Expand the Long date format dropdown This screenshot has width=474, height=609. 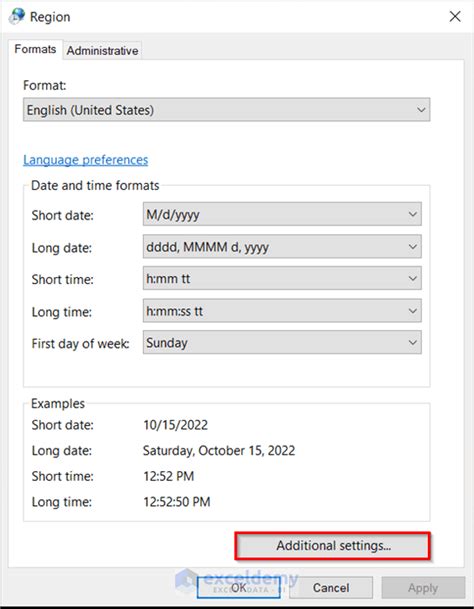[x=282, y=247]
